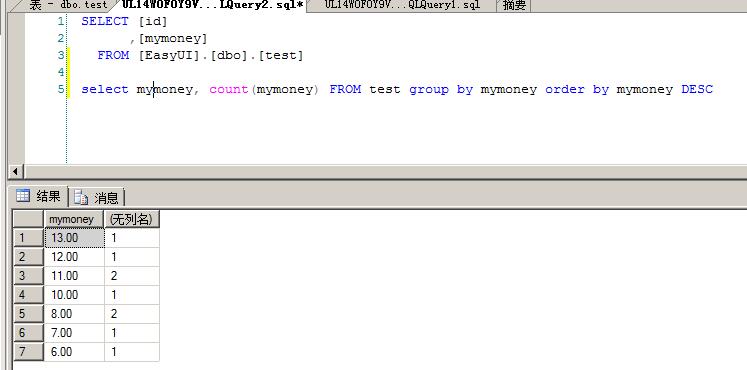Select the mymoney column header
This screenshot has height=370, width=747.
(x=74, y=219)
